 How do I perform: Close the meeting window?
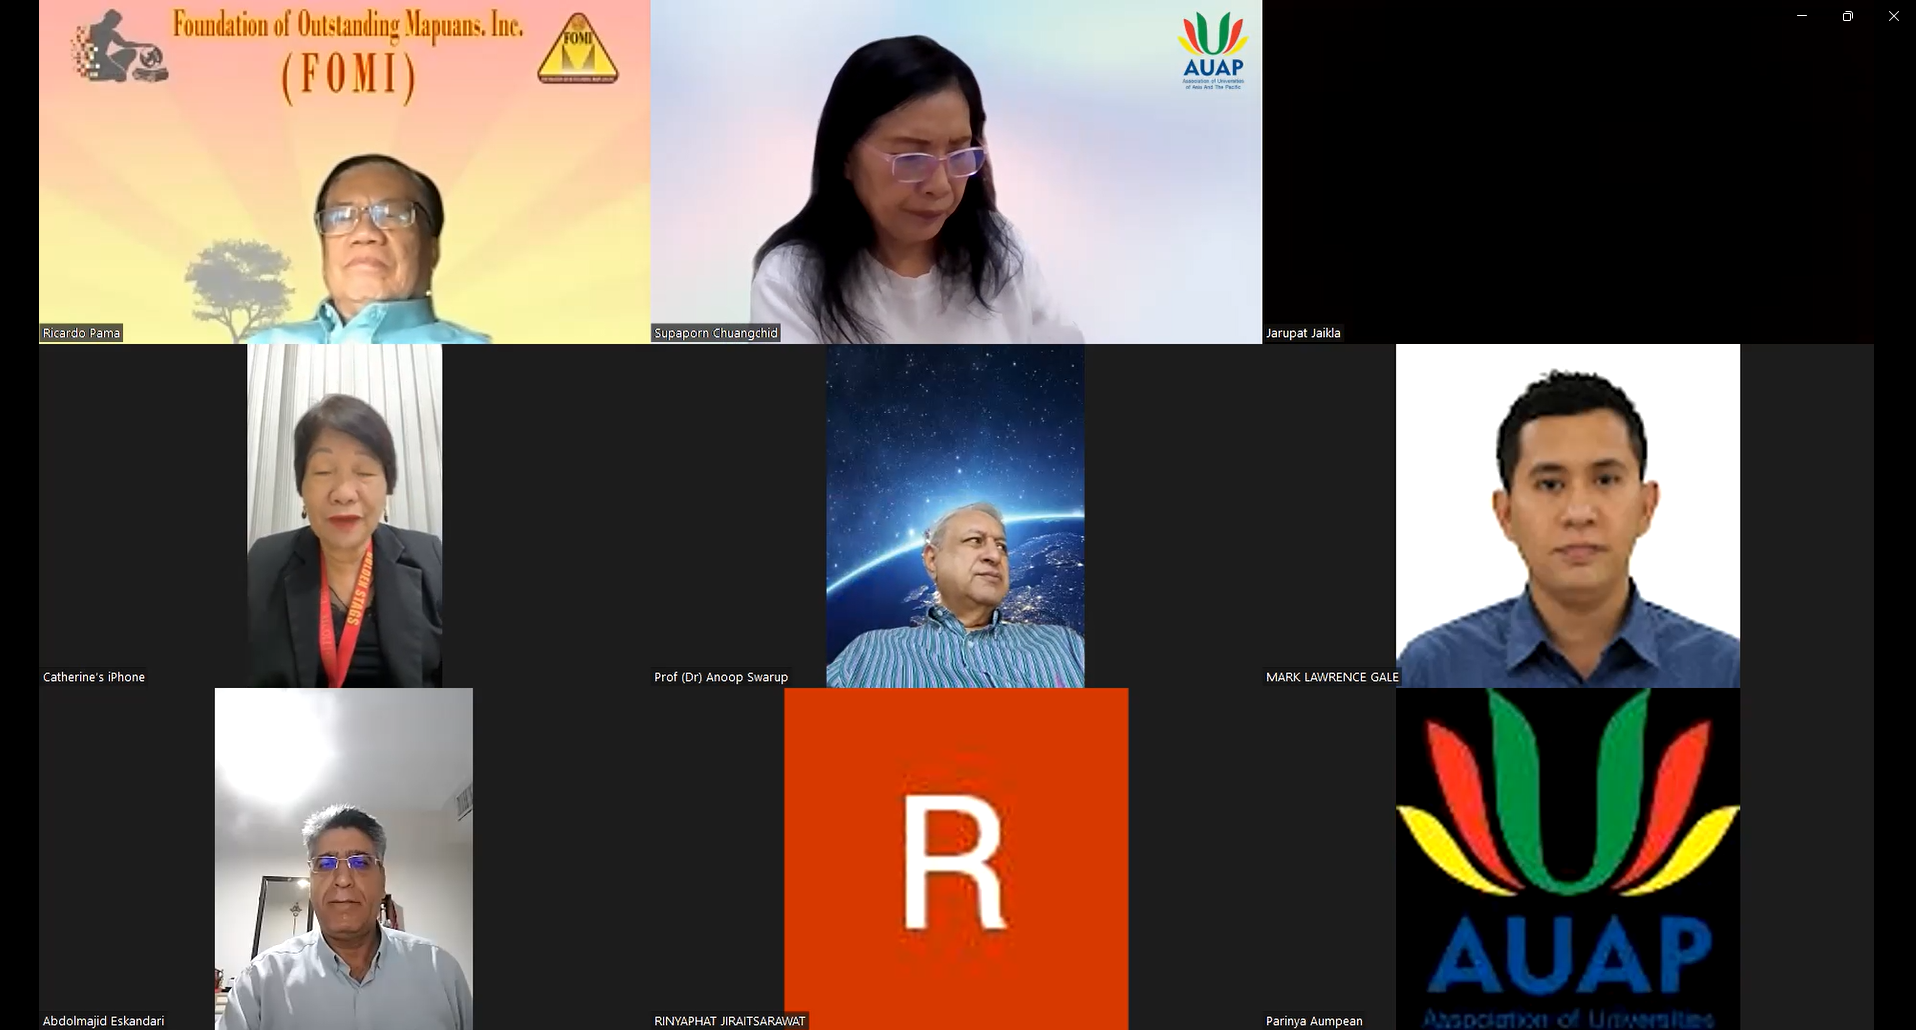[1893, 16]
